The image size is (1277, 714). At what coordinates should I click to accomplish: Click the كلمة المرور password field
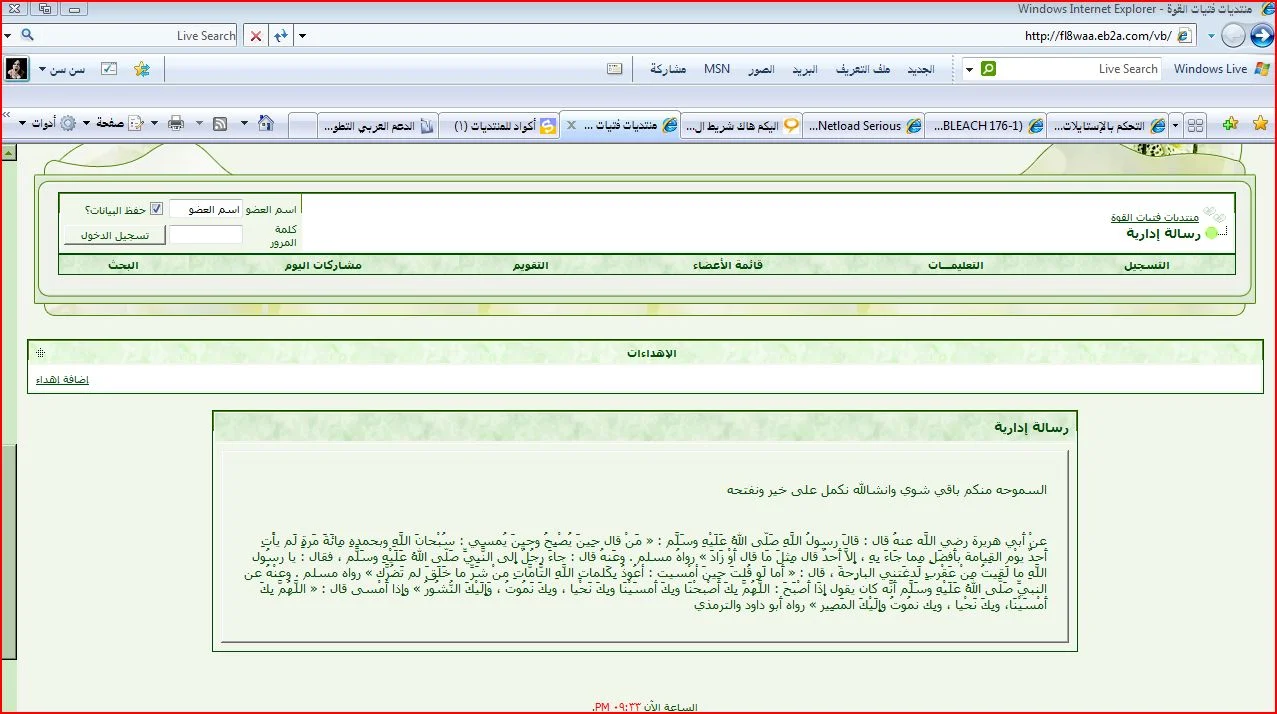[x=205, y=235]
